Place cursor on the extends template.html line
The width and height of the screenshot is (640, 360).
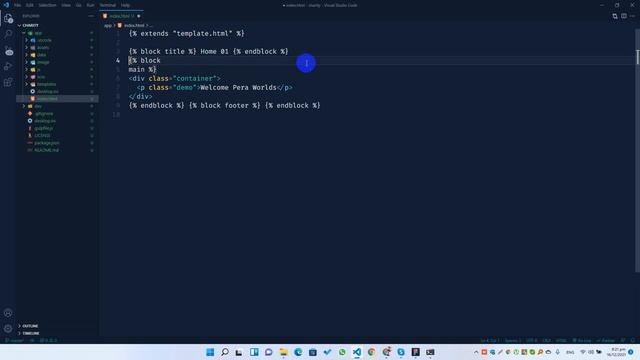point(187,33)
